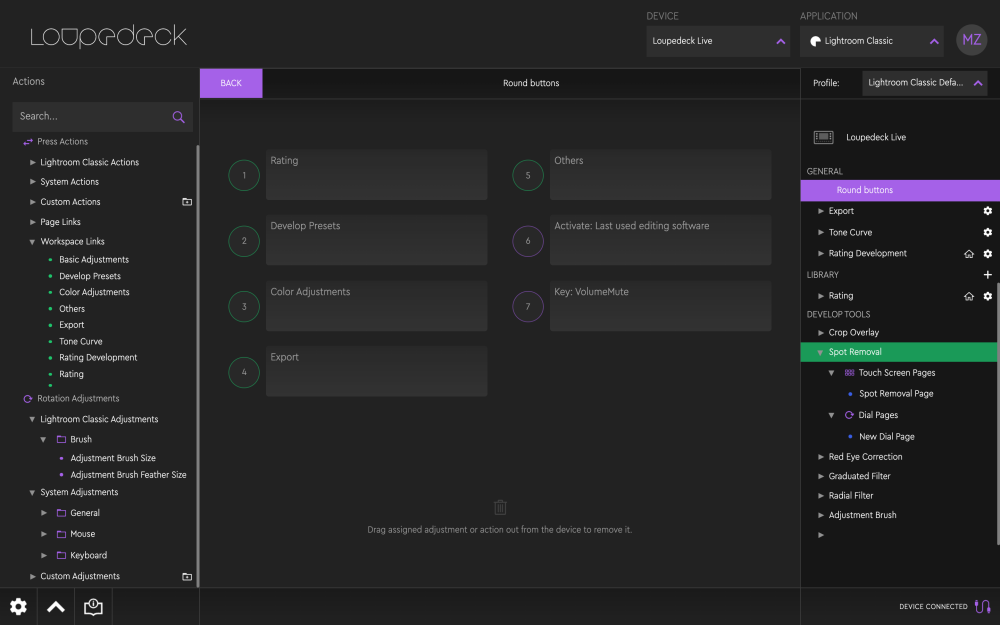1000x625 pixels.
Task: Open settings gear in bottom-left corner
Action: pyautogui.click(x=18, y=607)
